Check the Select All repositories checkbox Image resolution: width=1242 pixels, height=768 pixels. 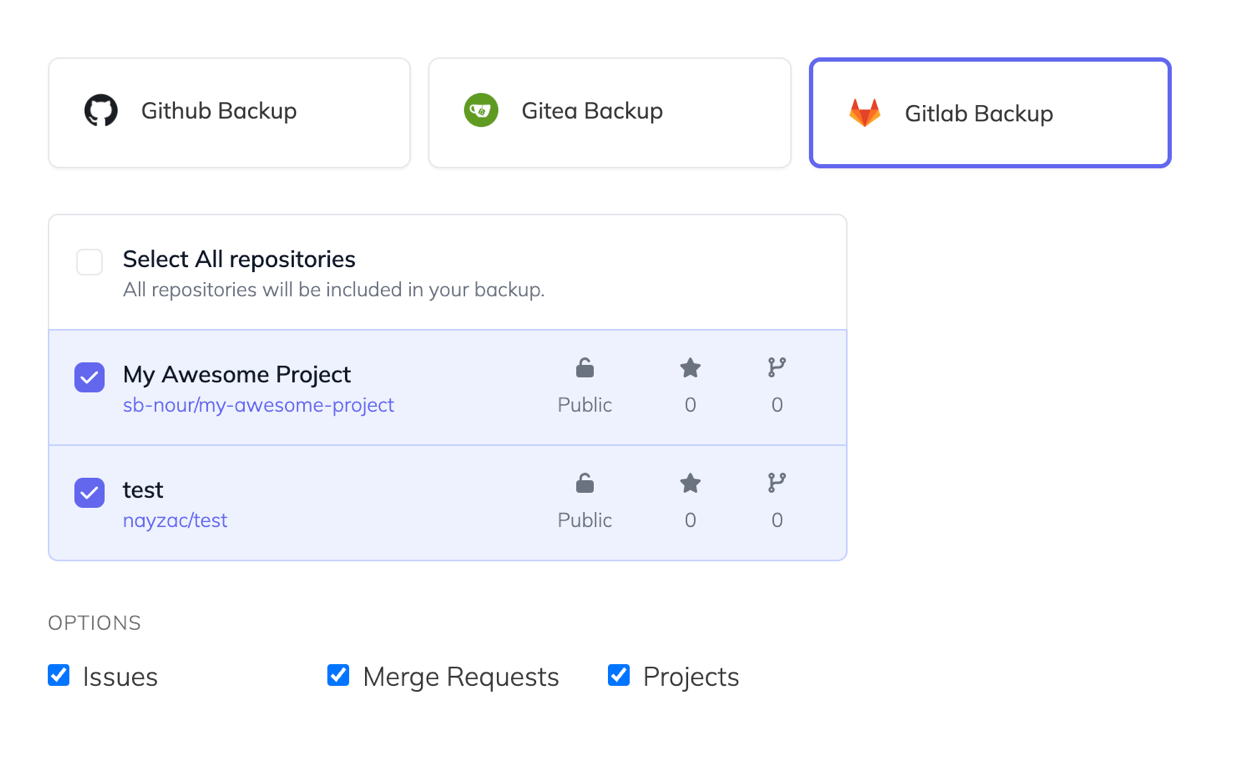pyautogui.click(x=90, y=263)
